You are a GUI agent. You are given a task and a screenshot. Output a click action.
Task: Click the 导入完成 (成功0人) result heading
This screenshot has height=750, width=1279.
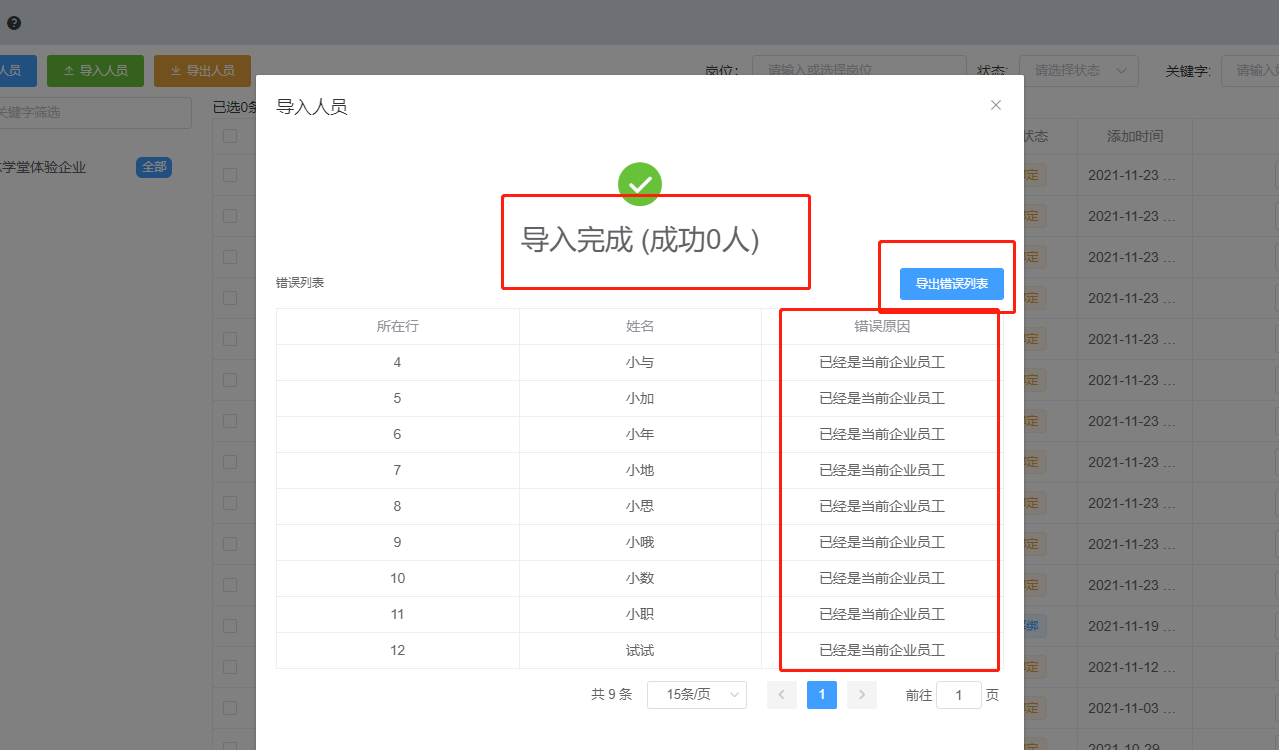pyautogui.click(x=640, y=240)
